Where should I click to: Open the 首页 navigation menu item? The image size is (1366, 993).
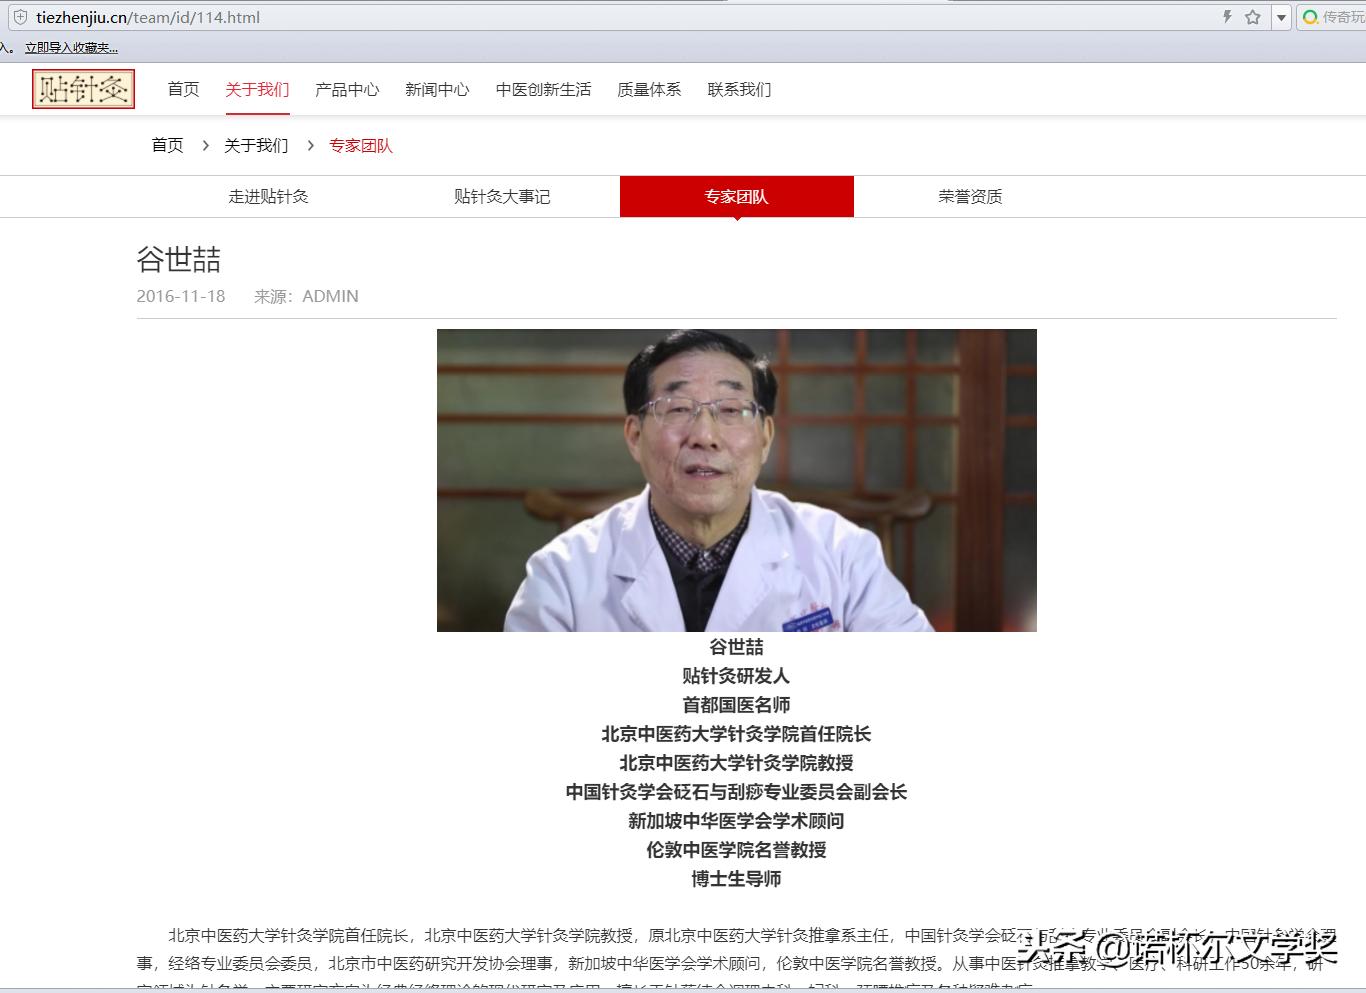click(x=182, y=89)
